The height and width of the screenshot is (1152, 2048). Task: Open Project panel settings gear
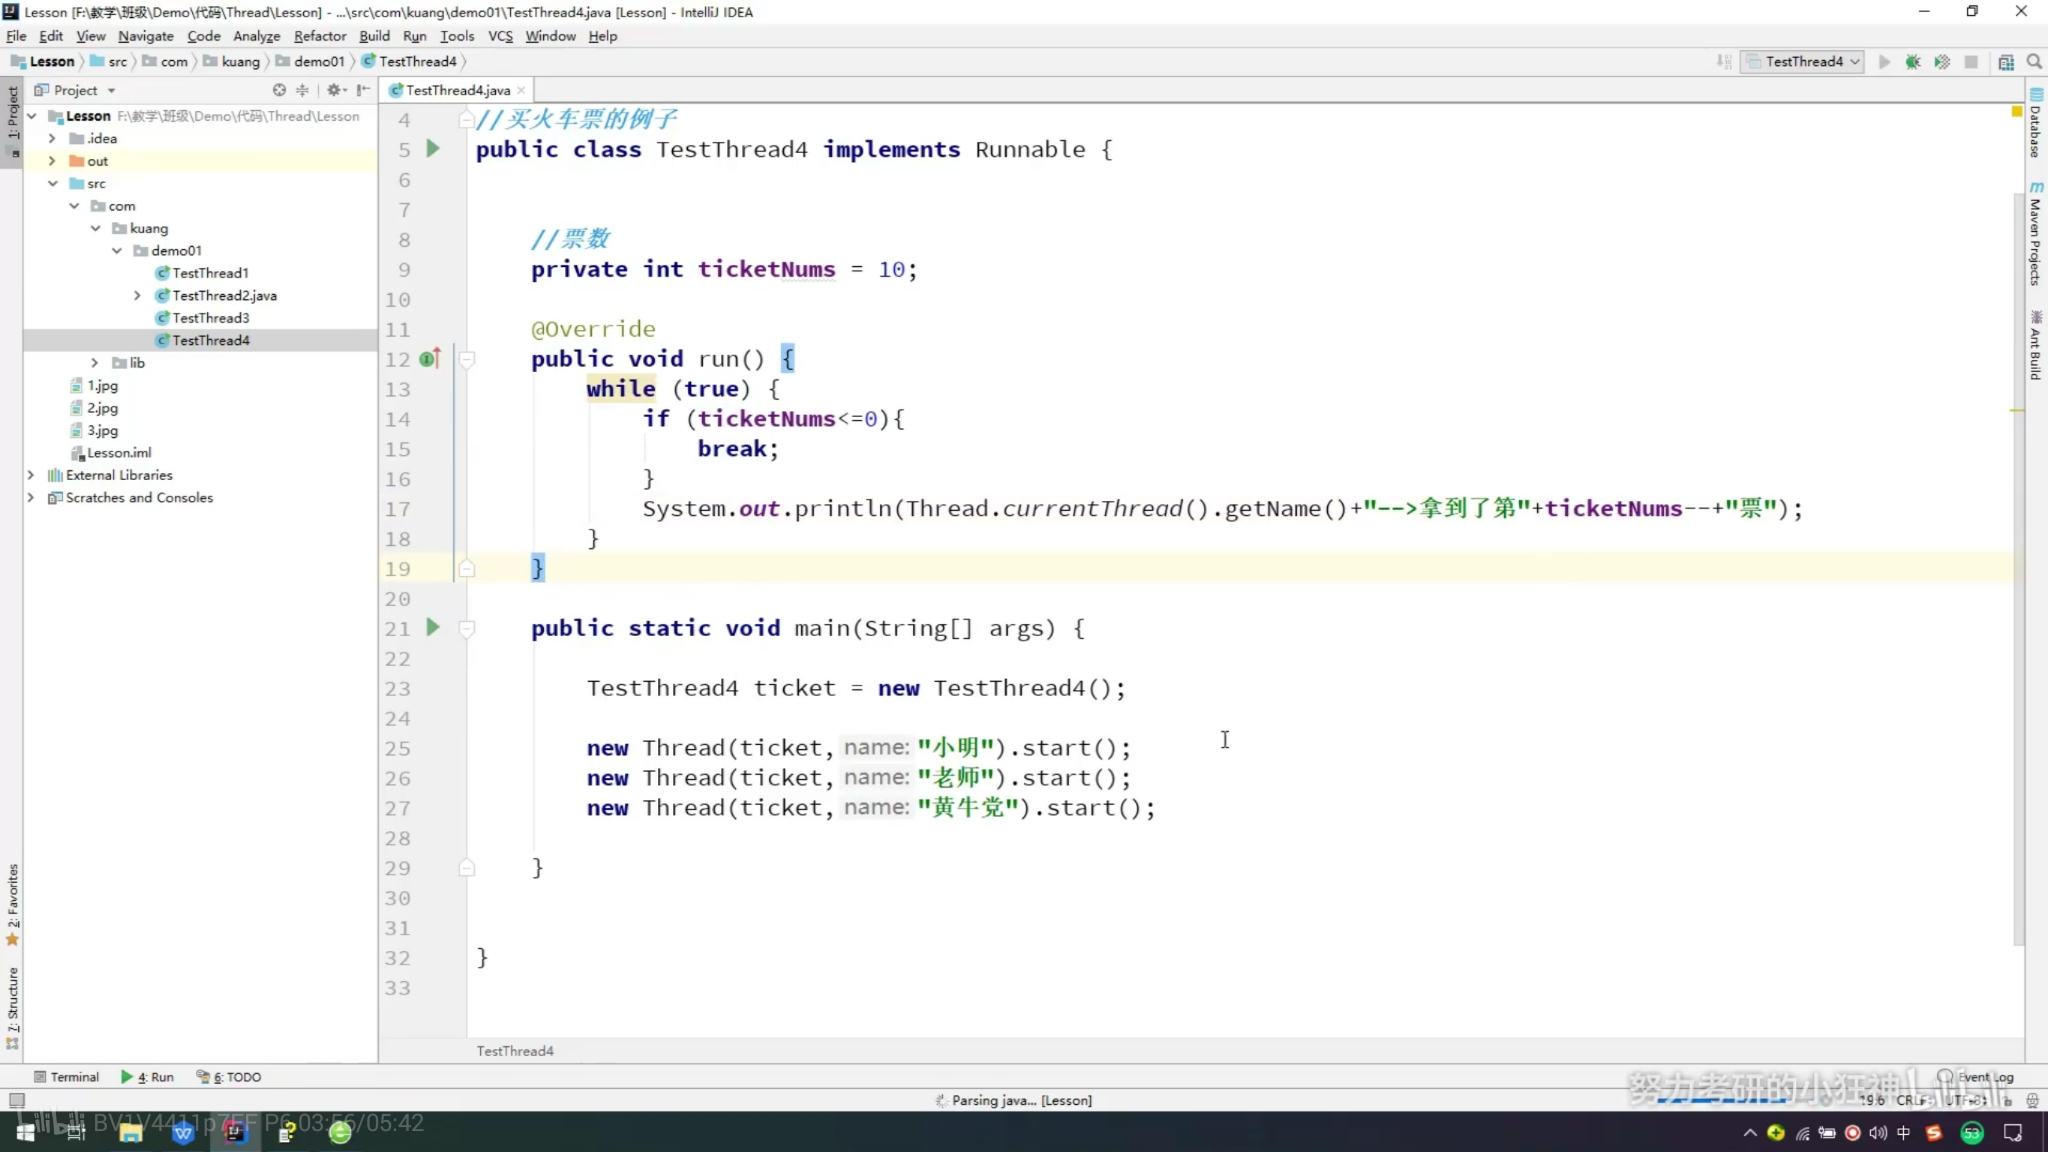(336, 90)
